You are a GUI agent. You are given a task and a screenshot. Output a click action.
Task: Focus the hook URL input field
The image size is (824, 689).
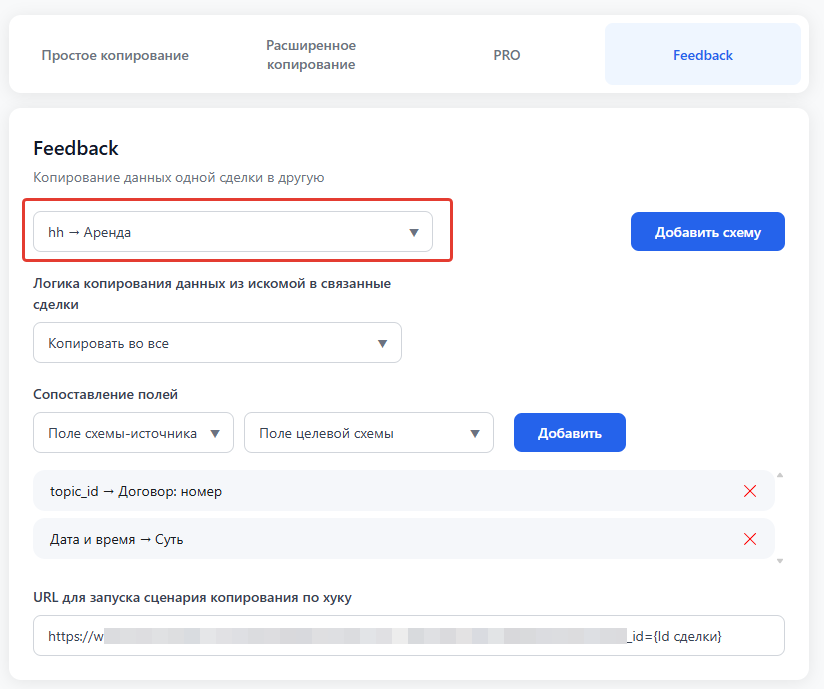point(408,636)
